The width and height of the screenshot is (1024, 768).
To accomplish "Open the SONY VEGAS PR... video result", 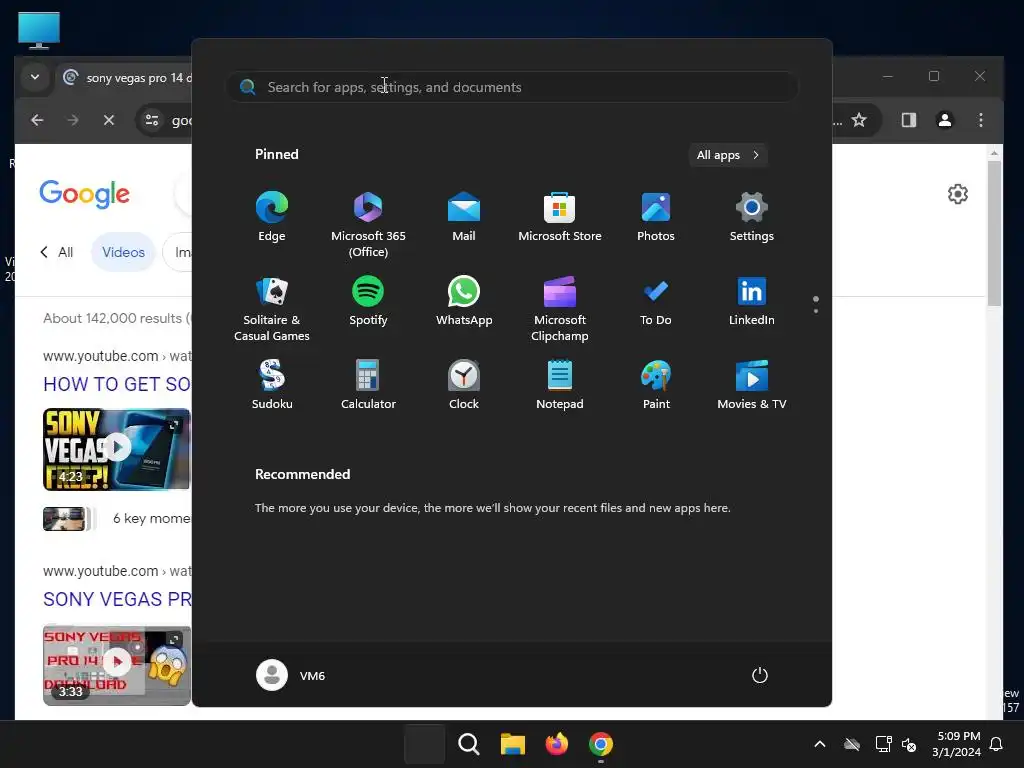I will (117, 599).
